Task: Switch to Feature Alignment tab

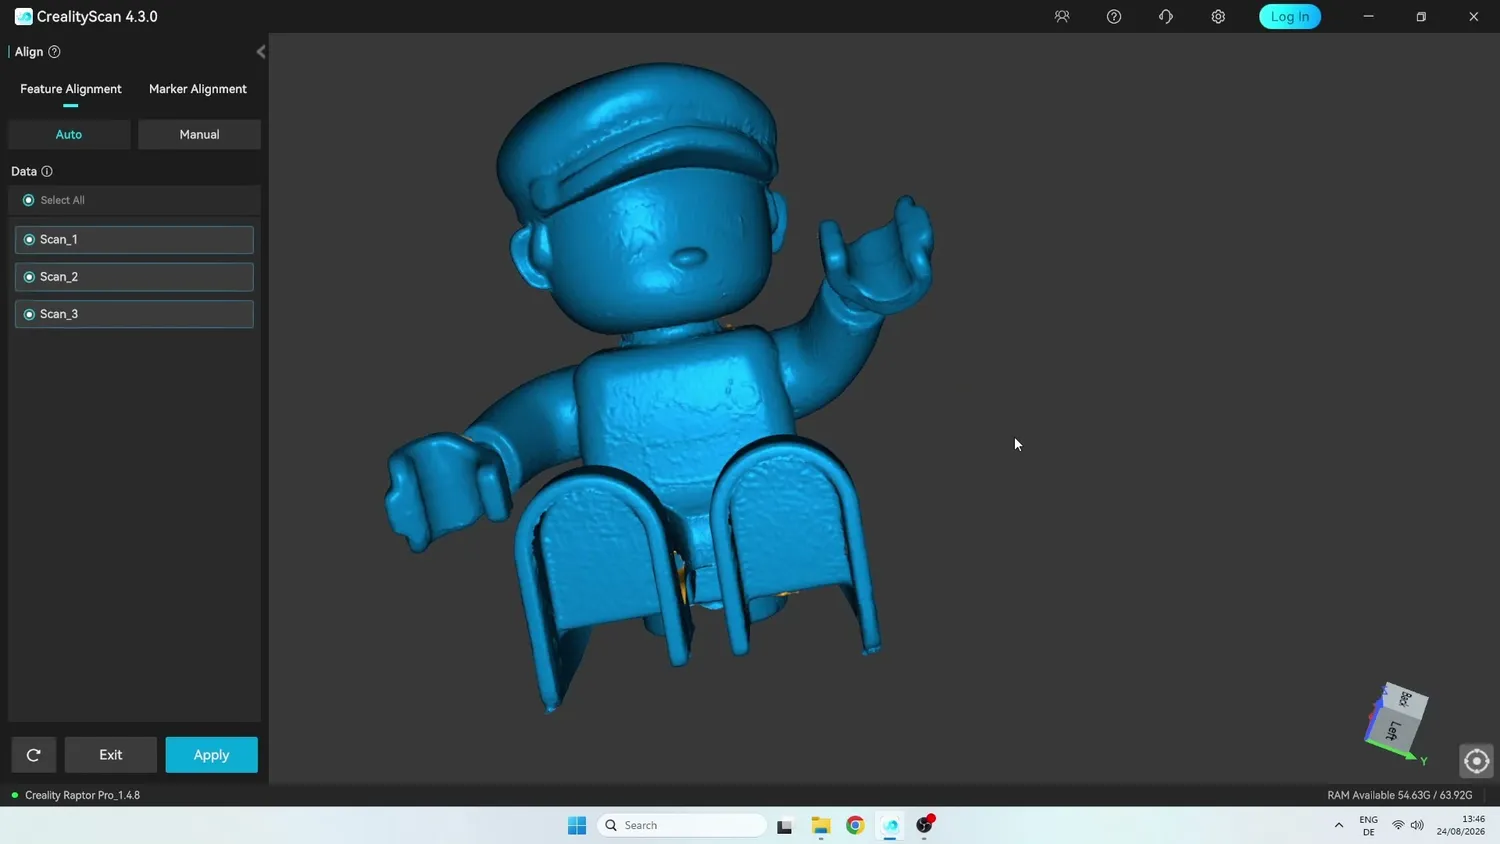Action: coord(71,89)
